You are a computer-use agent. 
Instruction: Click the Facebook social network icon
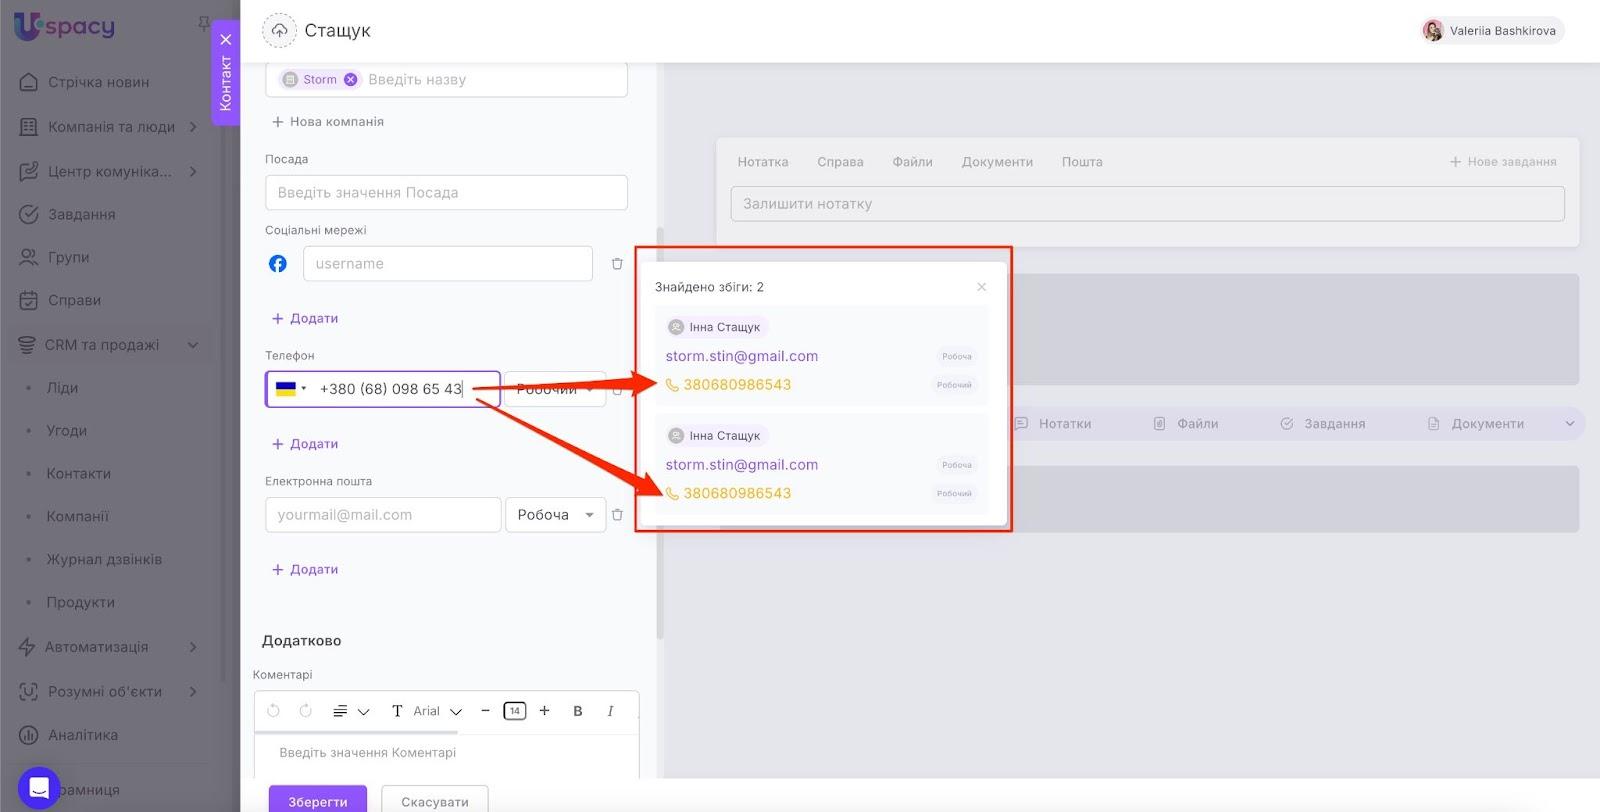point(278,264)
